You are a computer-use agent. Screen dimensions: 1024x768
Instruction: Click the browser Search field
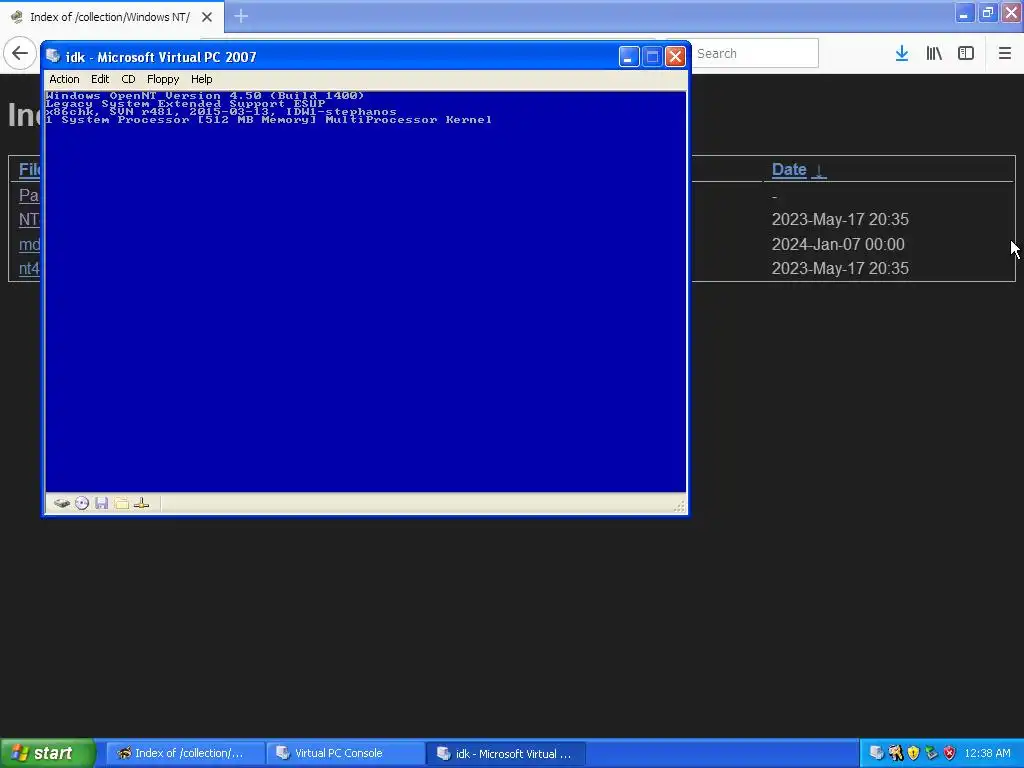tap(754, 53)
